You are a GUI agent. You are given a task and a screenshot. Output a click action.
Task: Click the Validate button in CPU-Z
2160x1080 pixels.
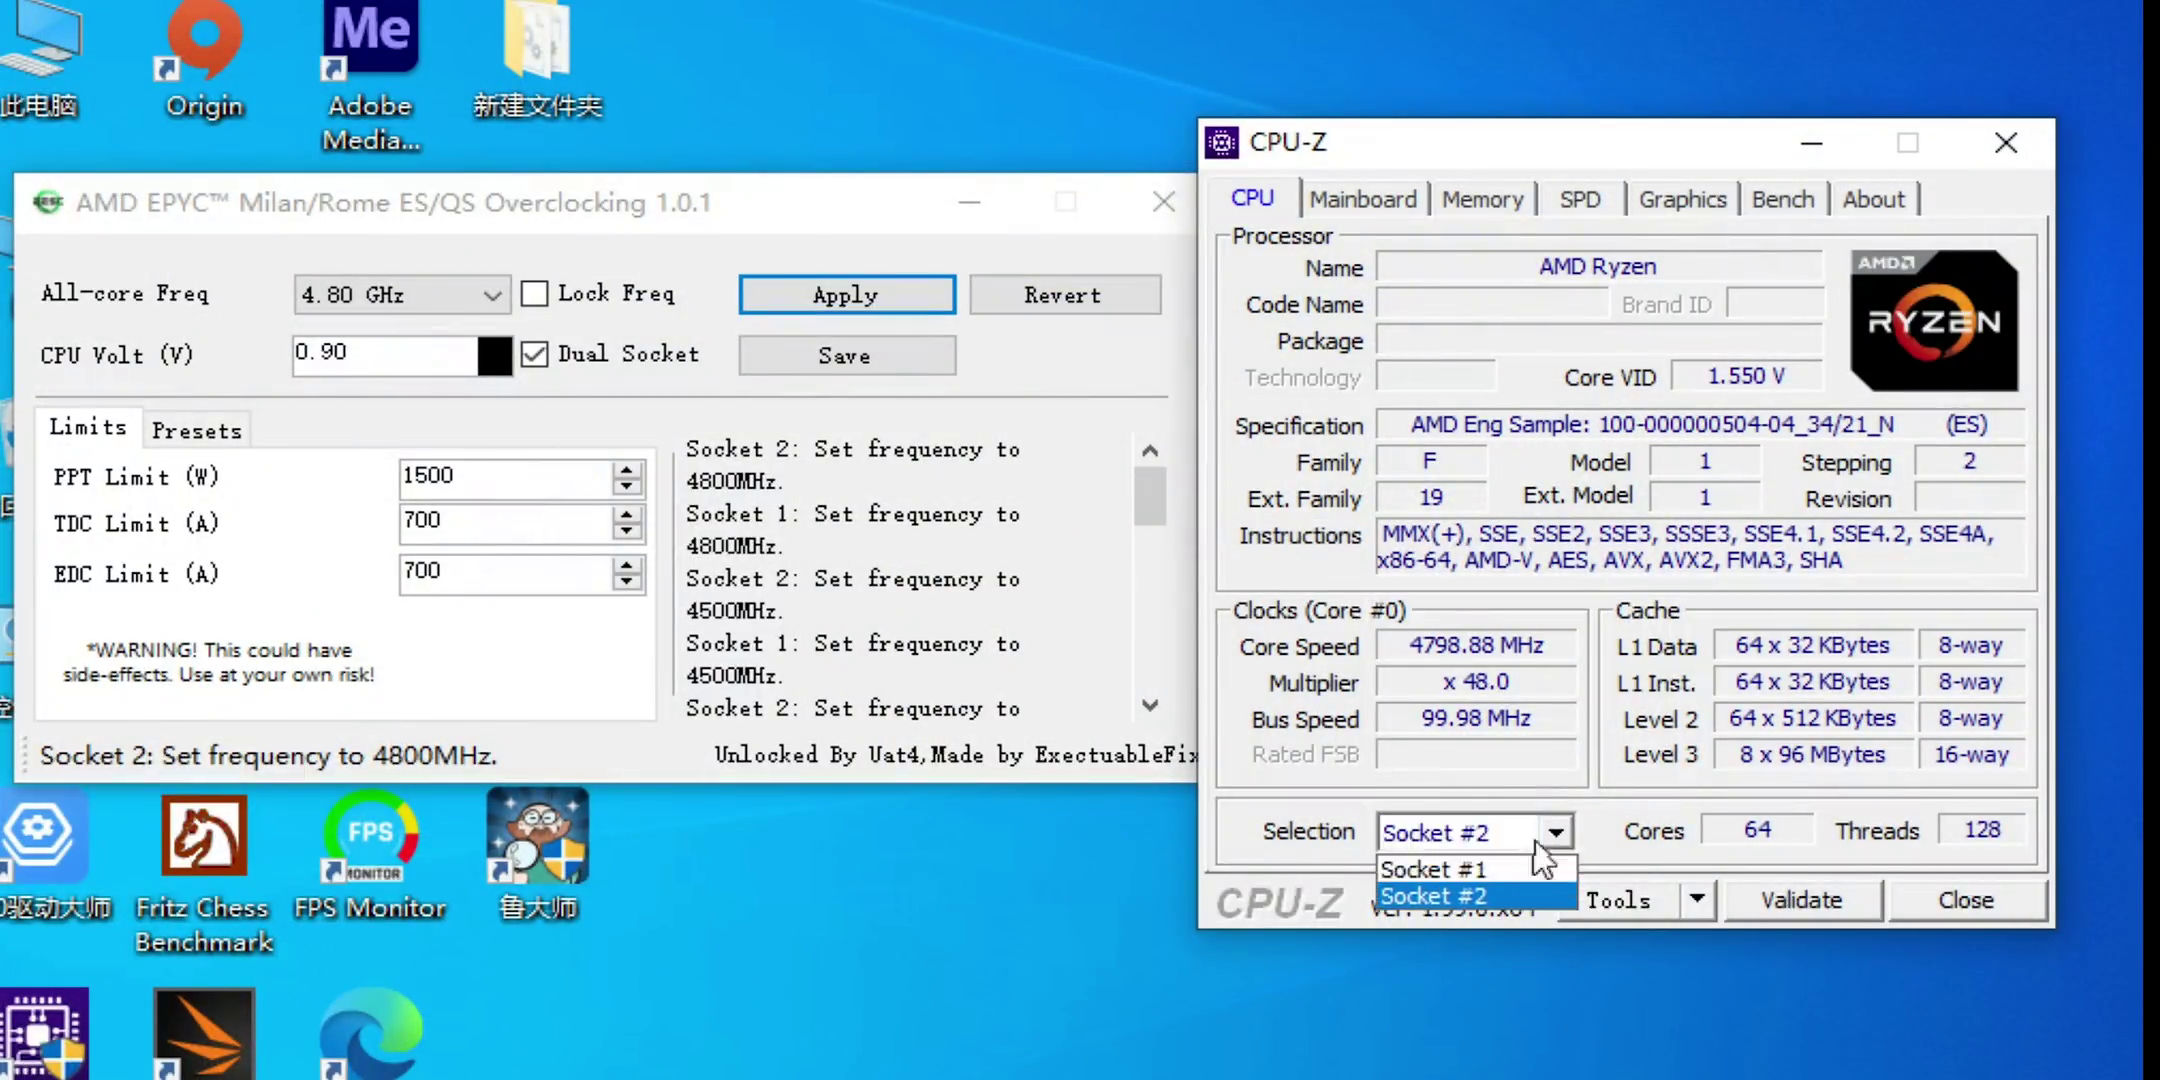[x=1800, y=900]
